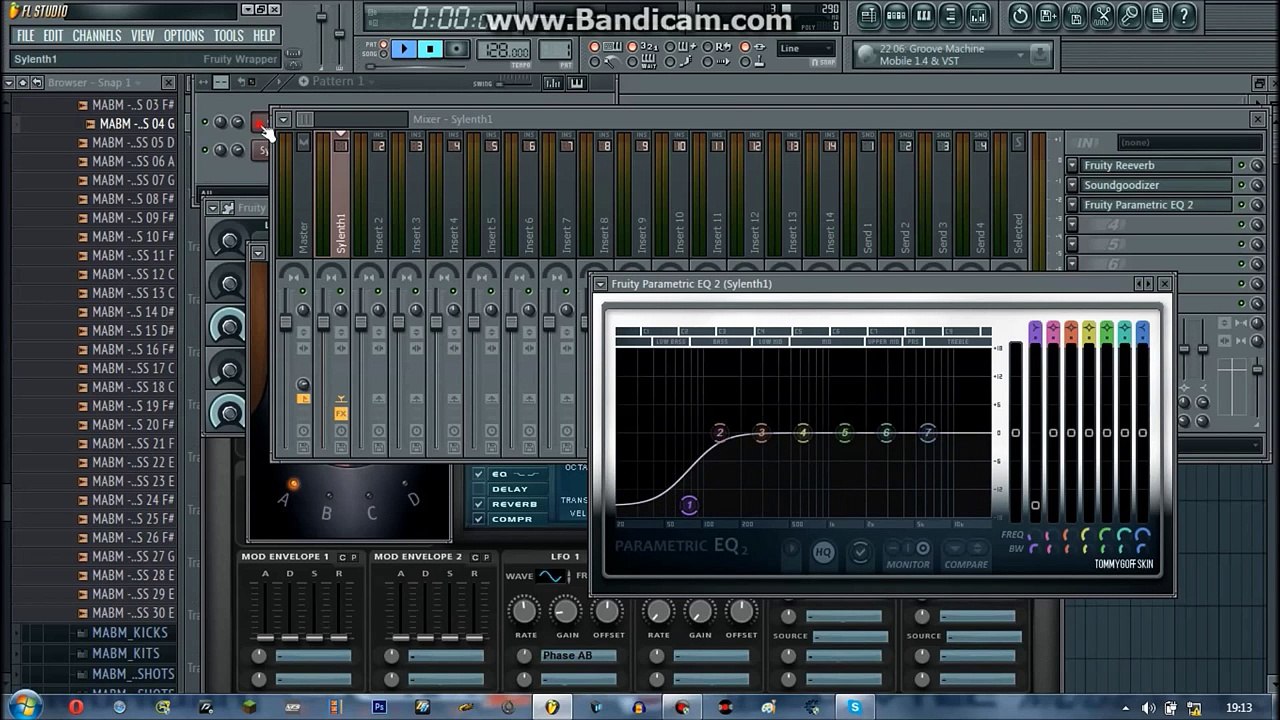Adjust EQ band 1 gain slider
Screen dimensions: 1280x720
tap(1035, 505)
